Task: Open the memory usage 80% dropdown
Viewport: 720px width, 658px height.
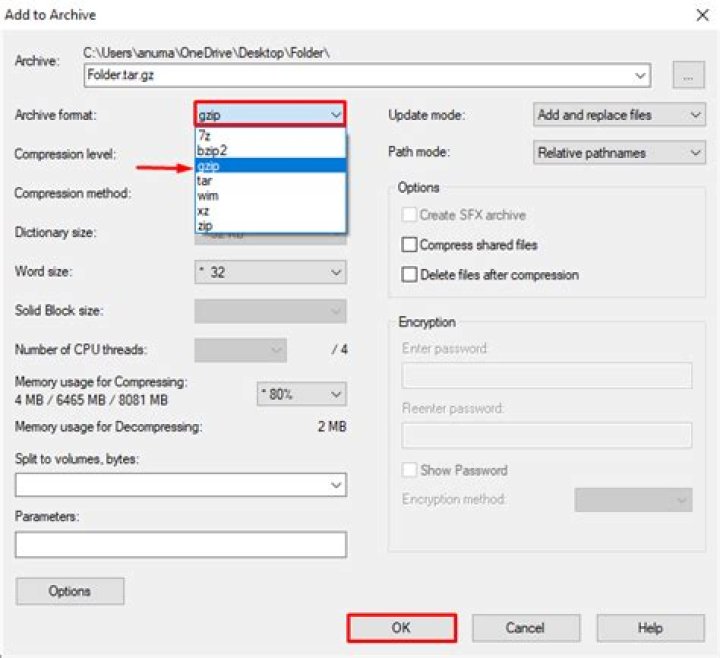Action: click(302, 394)
